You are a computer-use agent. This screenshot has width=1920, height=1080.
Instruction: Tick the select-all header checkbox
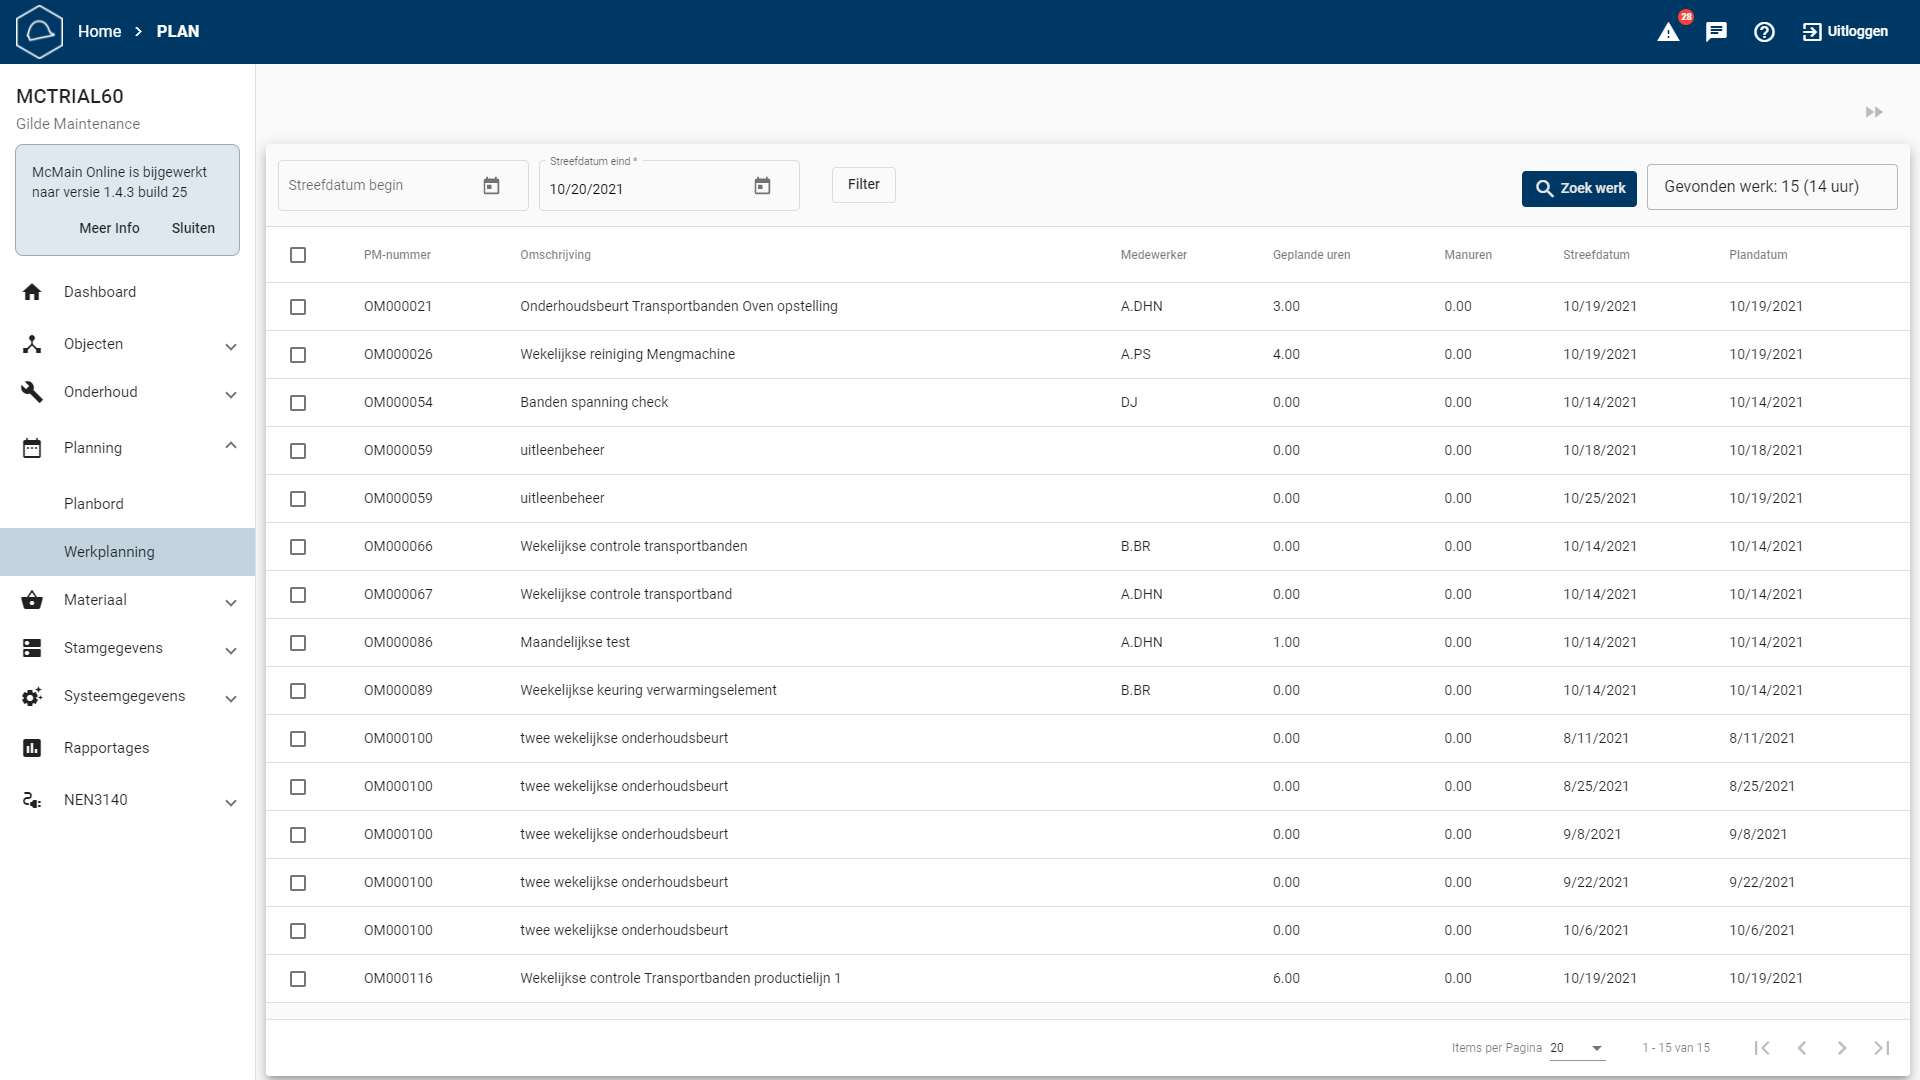[x=298, y=255]
